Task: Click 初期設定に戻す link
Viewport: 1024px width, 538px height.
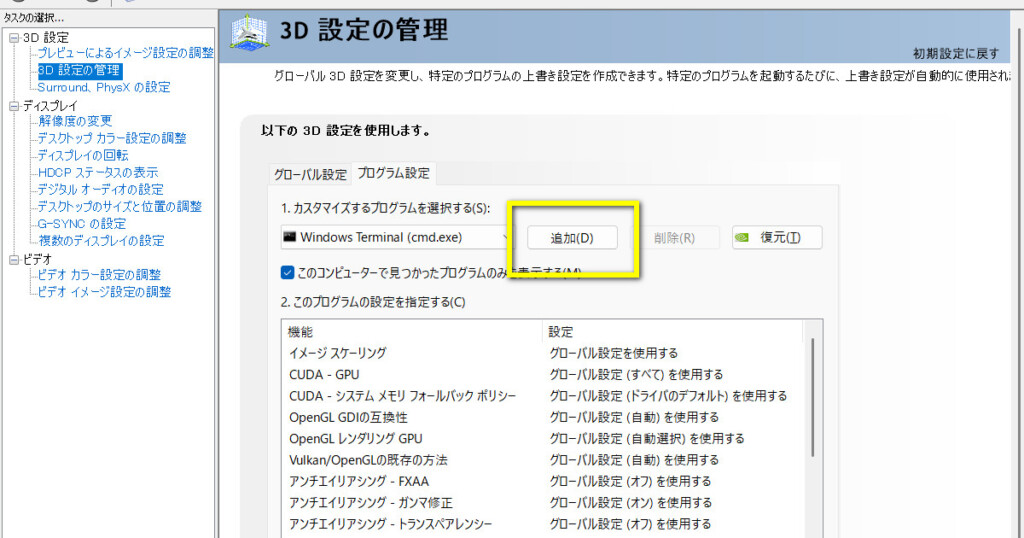Action: 956,54
